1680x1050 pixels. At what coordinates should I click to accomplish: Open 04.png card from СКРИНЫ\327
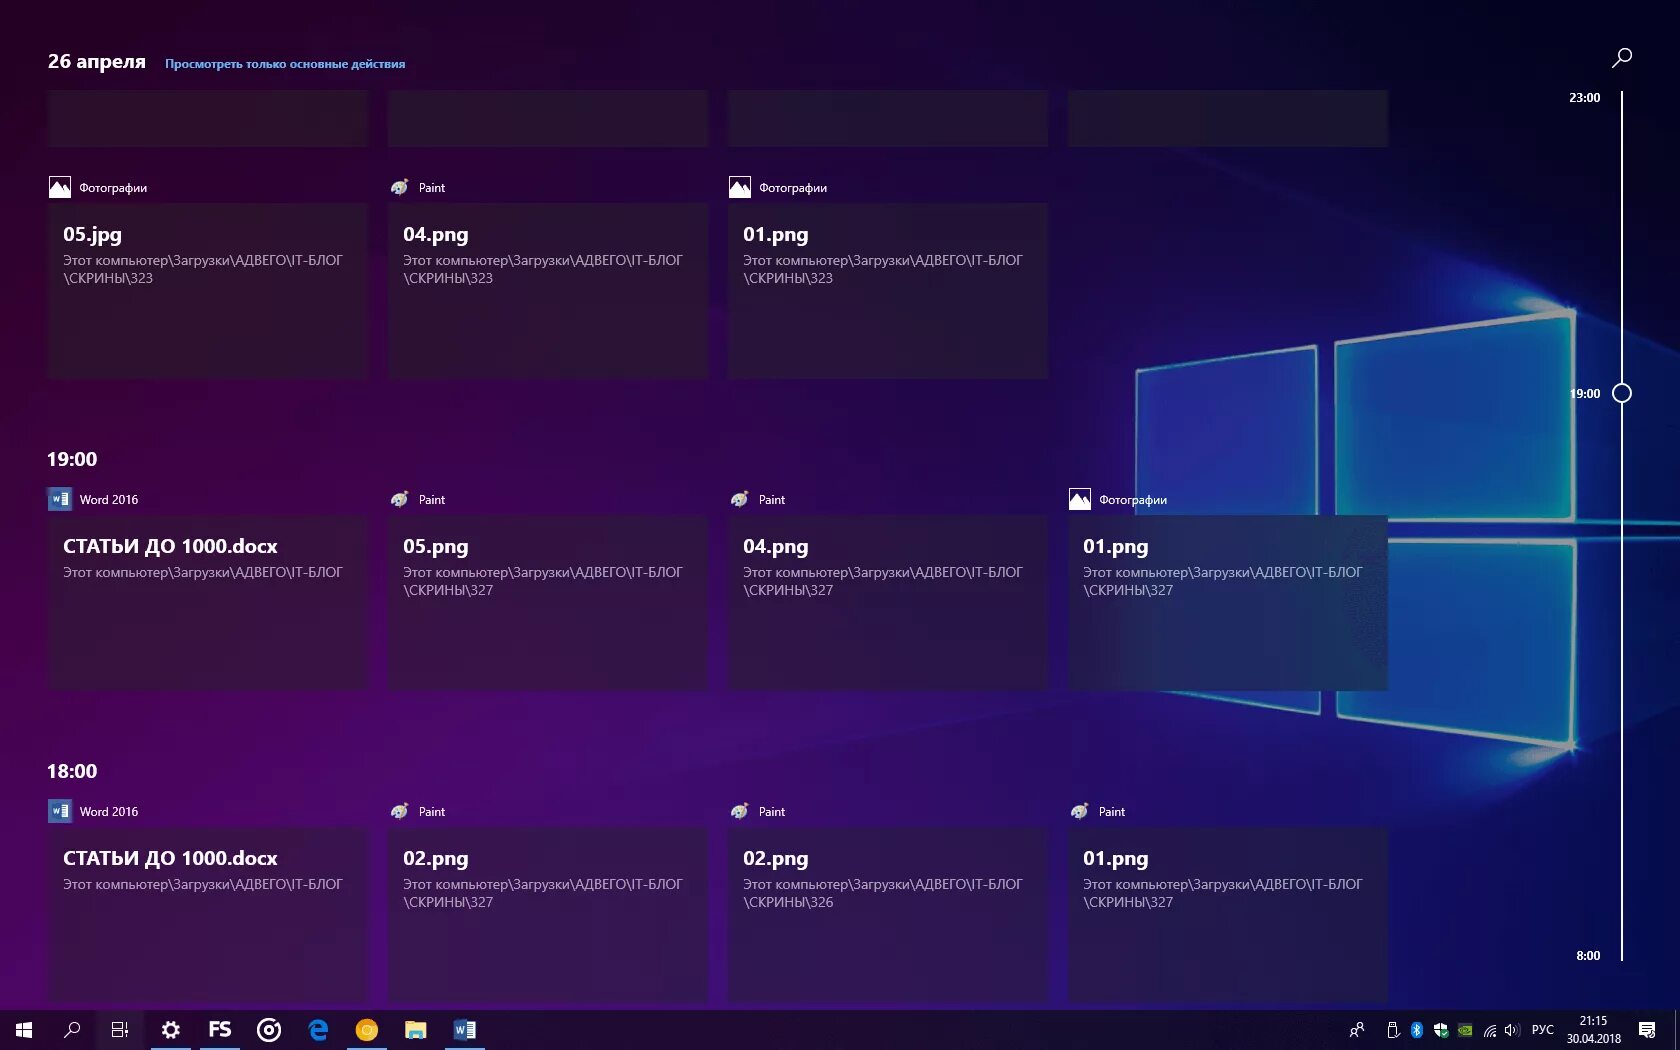pos(888,602)
